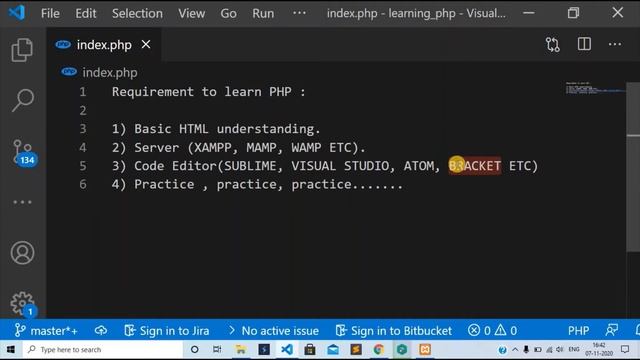
Task: Close the index.php editor tab
Action: 146,44
